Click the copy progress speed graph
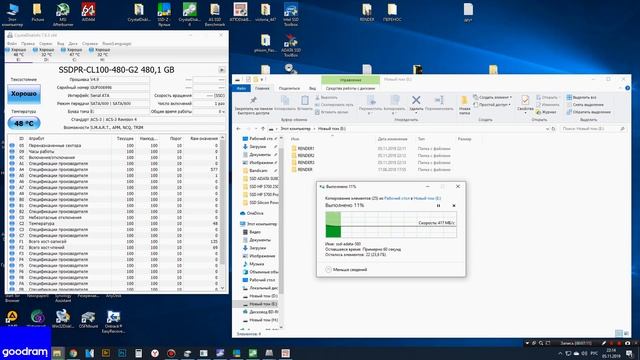Image resolution: width=640 pixels, height=360 pixels. (391, 224)
